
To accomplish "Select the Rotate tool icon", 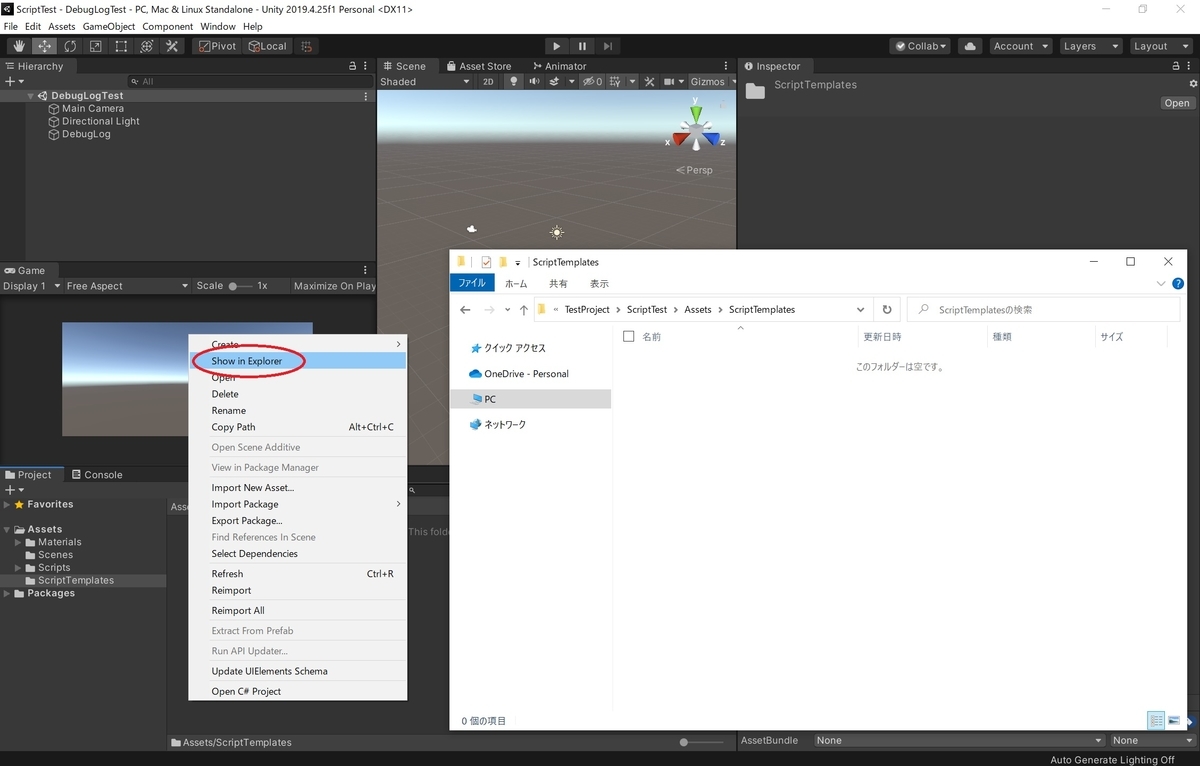I will coord(70,46).
